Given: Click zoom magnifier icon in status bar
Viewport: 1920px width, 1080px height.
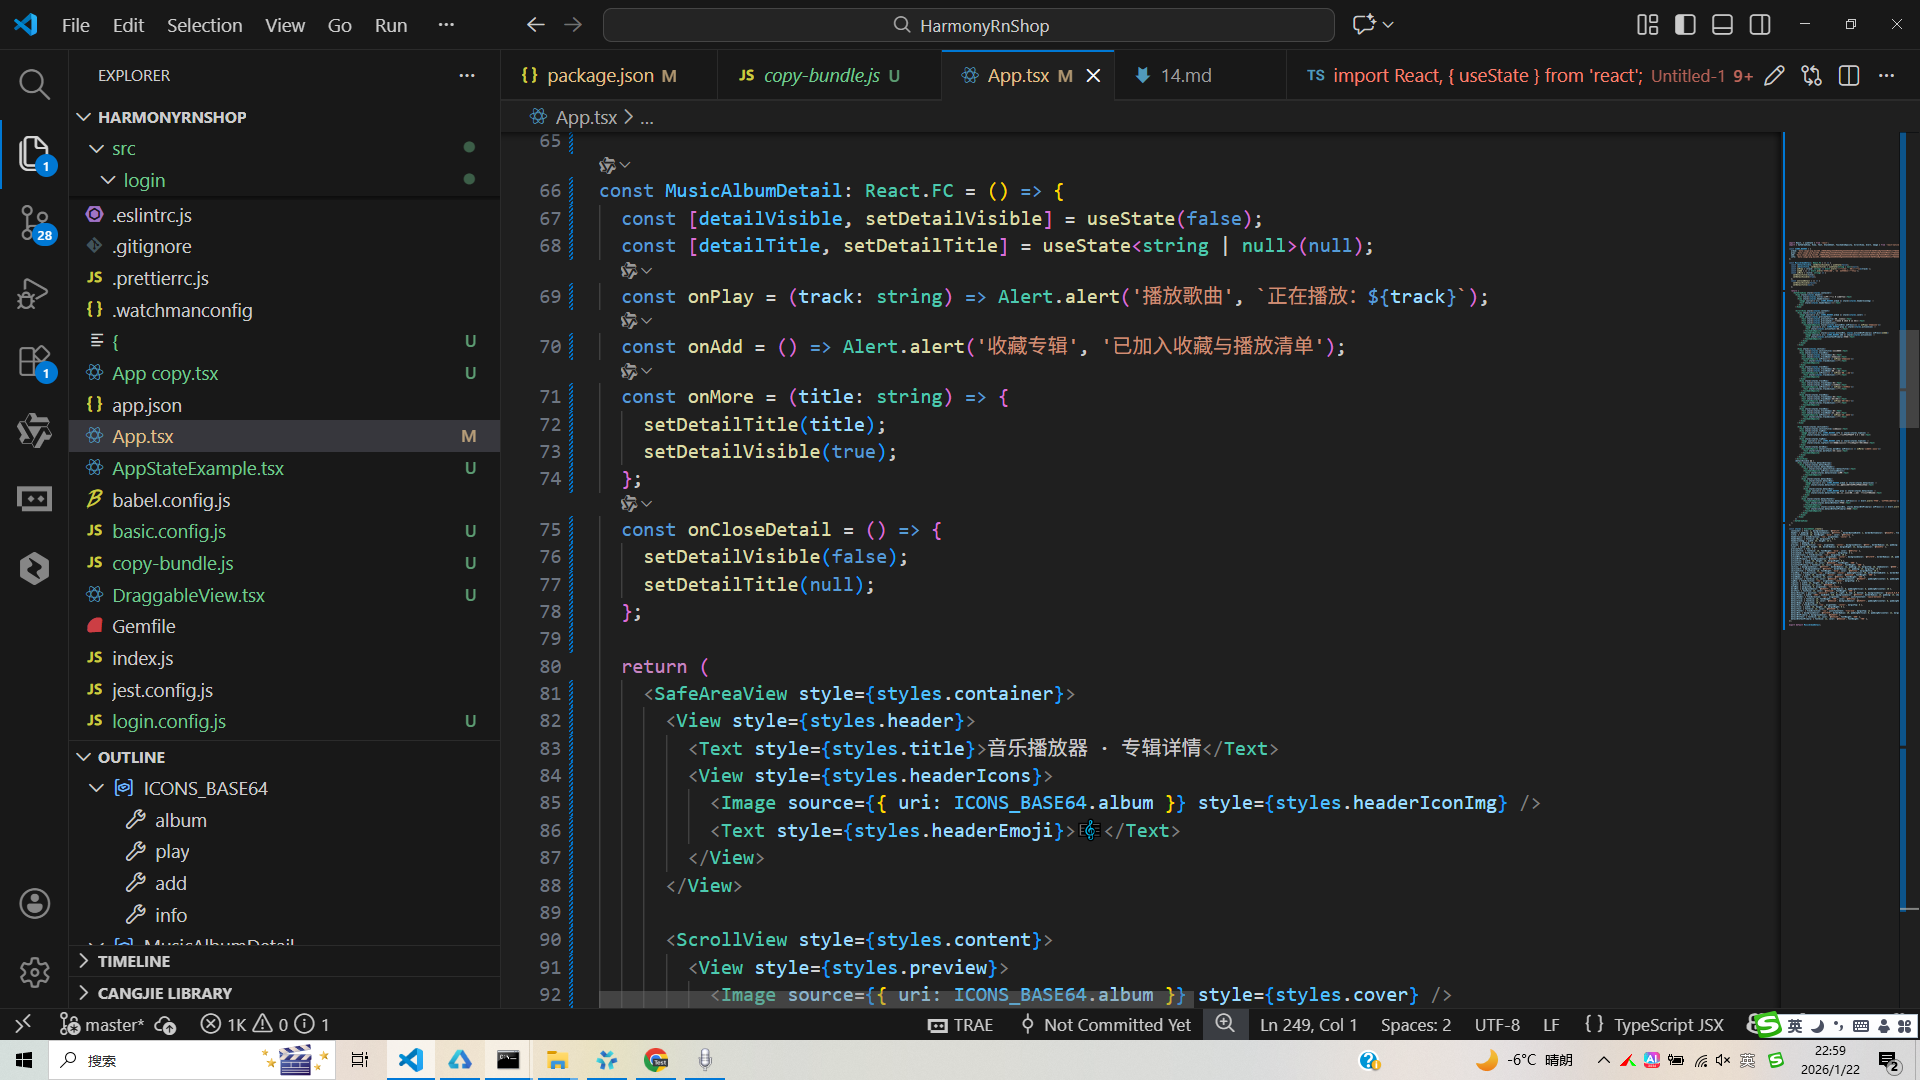Looking at the screenshot, I should coord(1225,1024).
